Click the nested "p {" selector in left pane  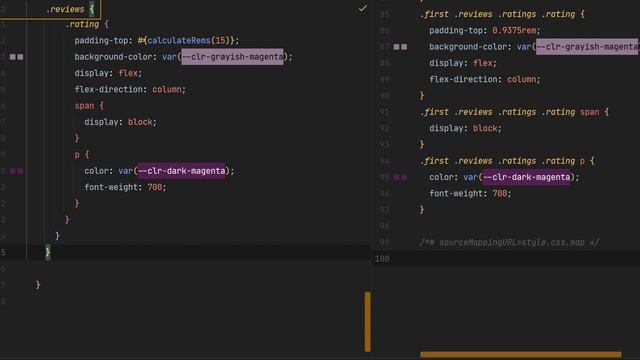tap(82, 155)
